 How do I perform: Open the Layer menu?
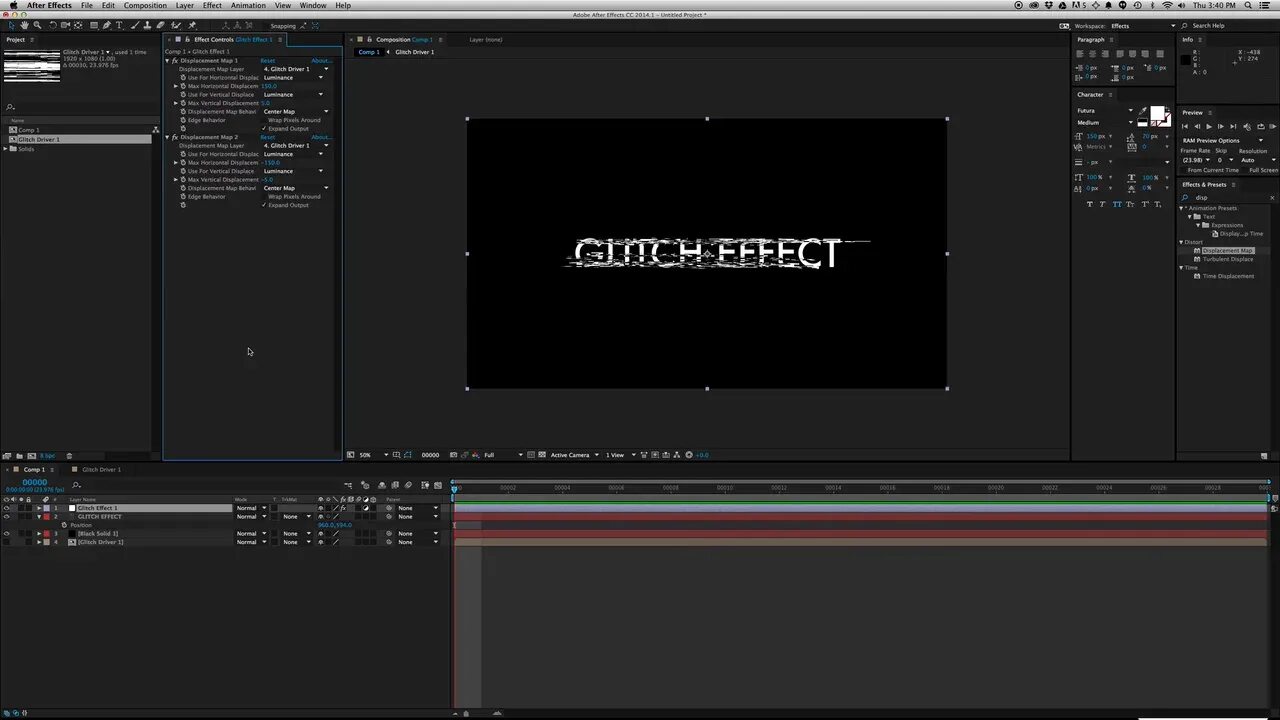185,5
